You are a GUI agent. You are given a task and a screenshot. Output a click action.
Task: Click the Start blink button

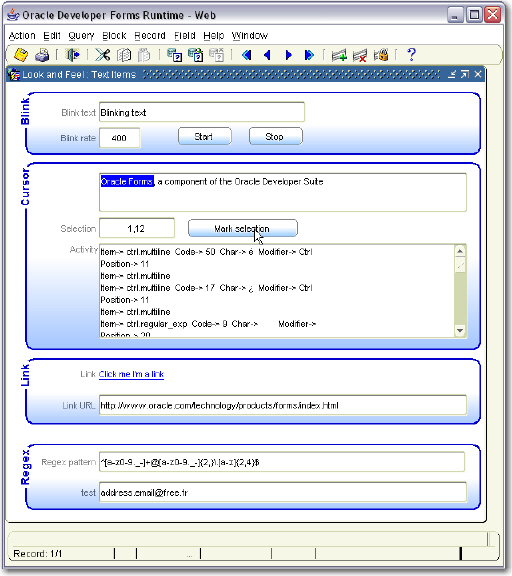(x=205, y=136)
